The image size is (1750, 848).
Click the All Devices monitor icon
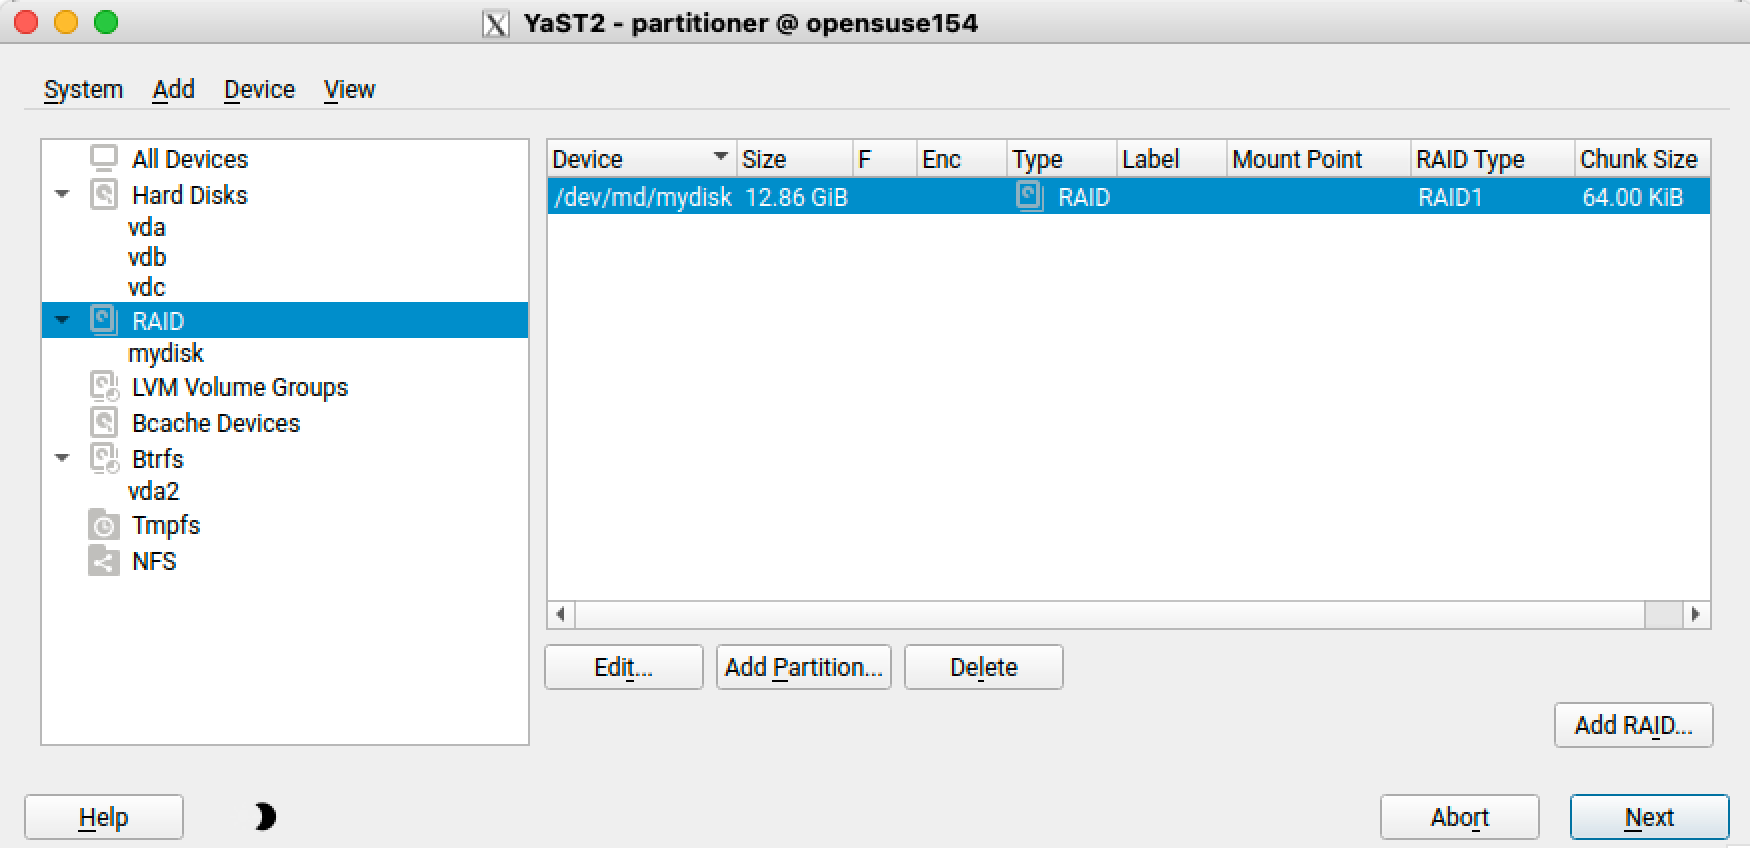click(x=104, y=158)
